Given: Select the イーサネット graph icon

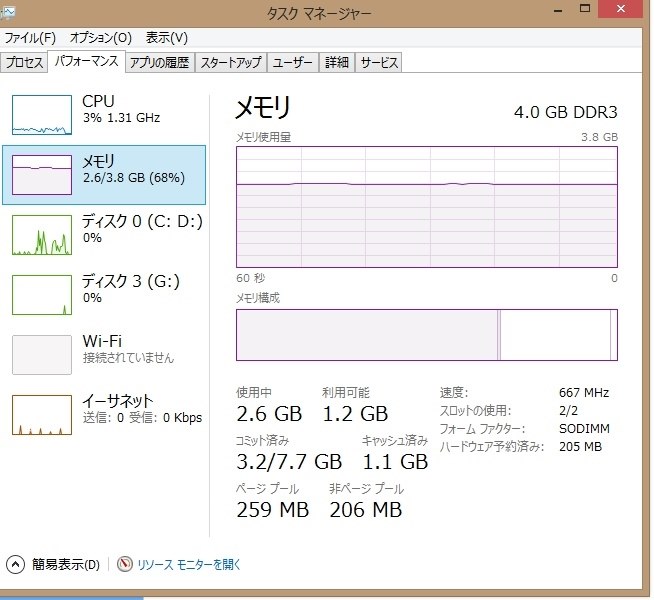Looking at the screenshot, I should click(42, 414).
